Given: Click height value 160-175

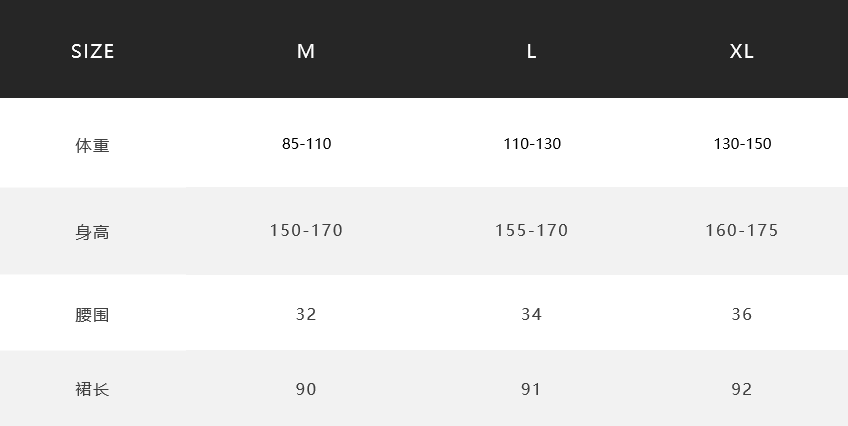Looking at the screenshot, I should 741,230.
